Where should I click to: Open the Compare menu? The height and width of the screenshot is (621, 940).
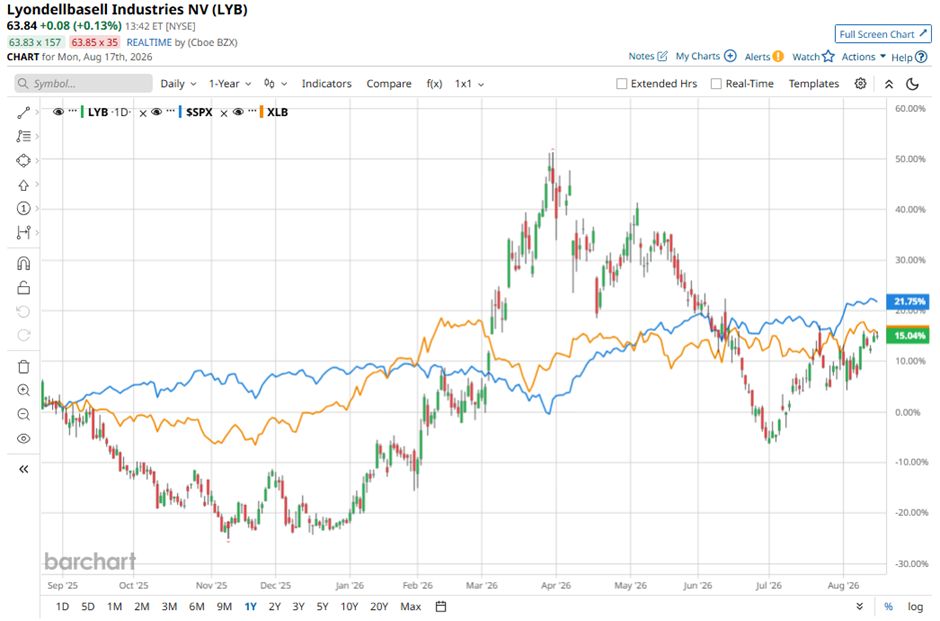pyautogui.click(x=388, y=84)
